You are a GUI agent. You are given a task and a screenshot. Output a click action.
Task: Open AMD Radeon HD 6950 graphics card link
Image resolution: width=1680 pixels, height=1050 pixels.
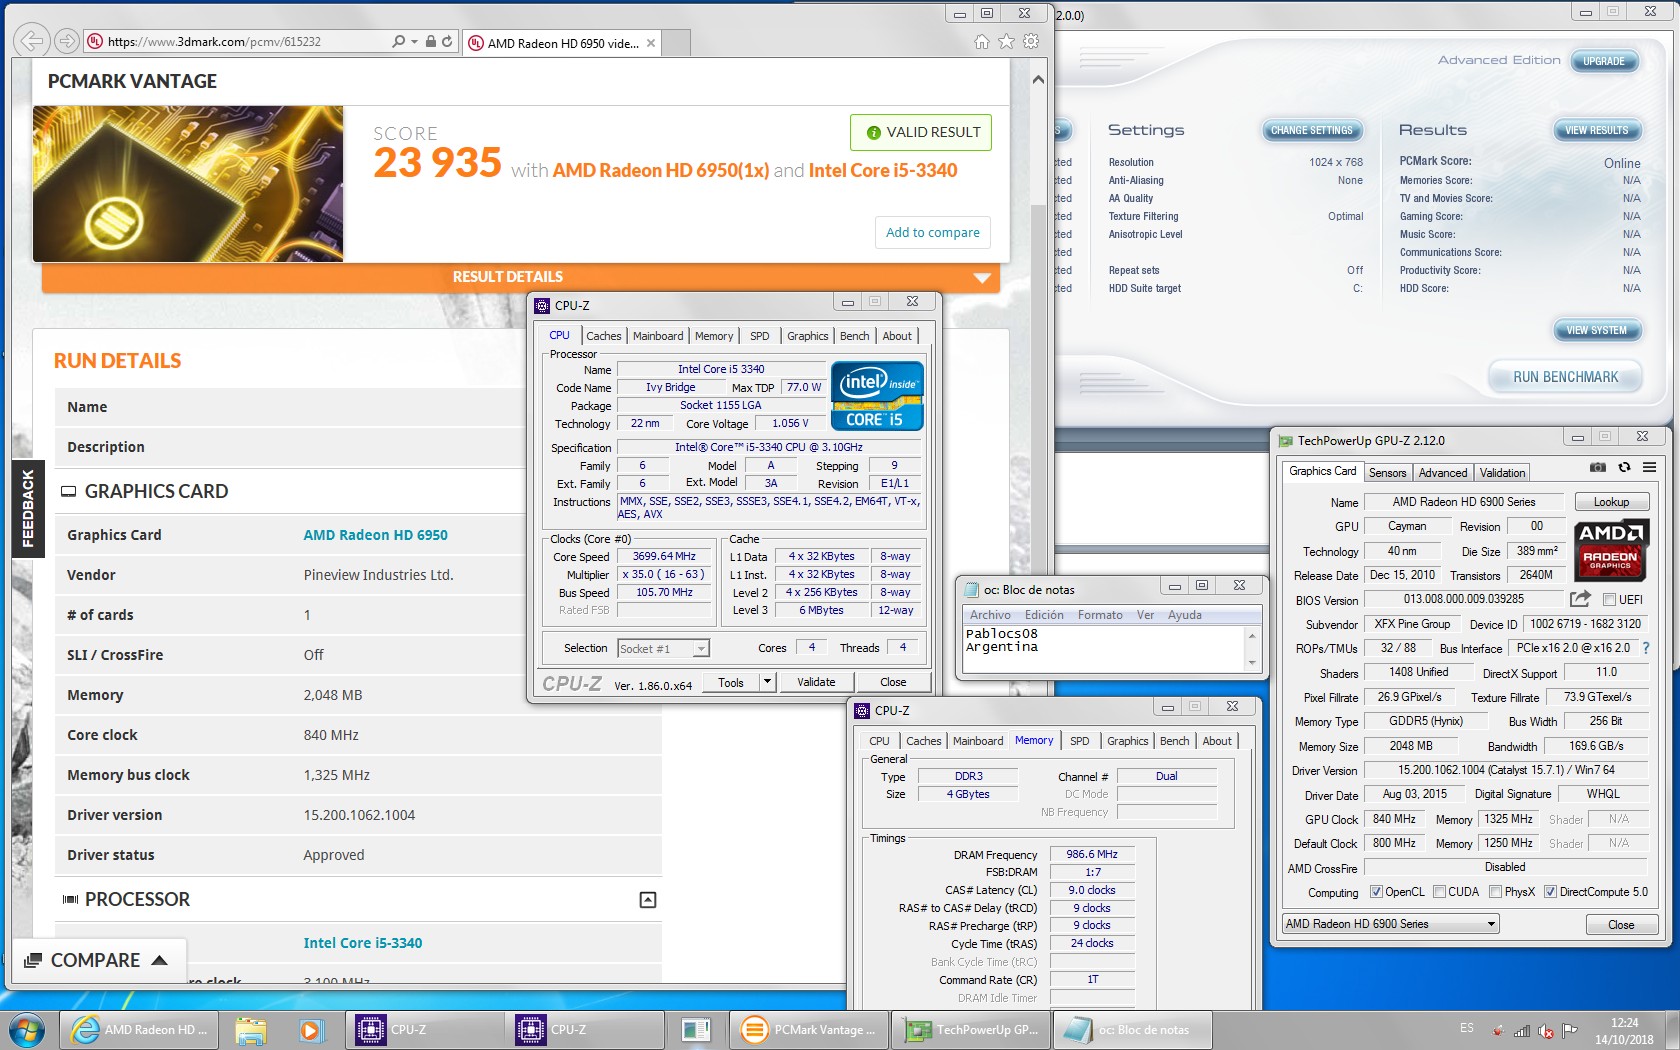[x=375, y=535]
